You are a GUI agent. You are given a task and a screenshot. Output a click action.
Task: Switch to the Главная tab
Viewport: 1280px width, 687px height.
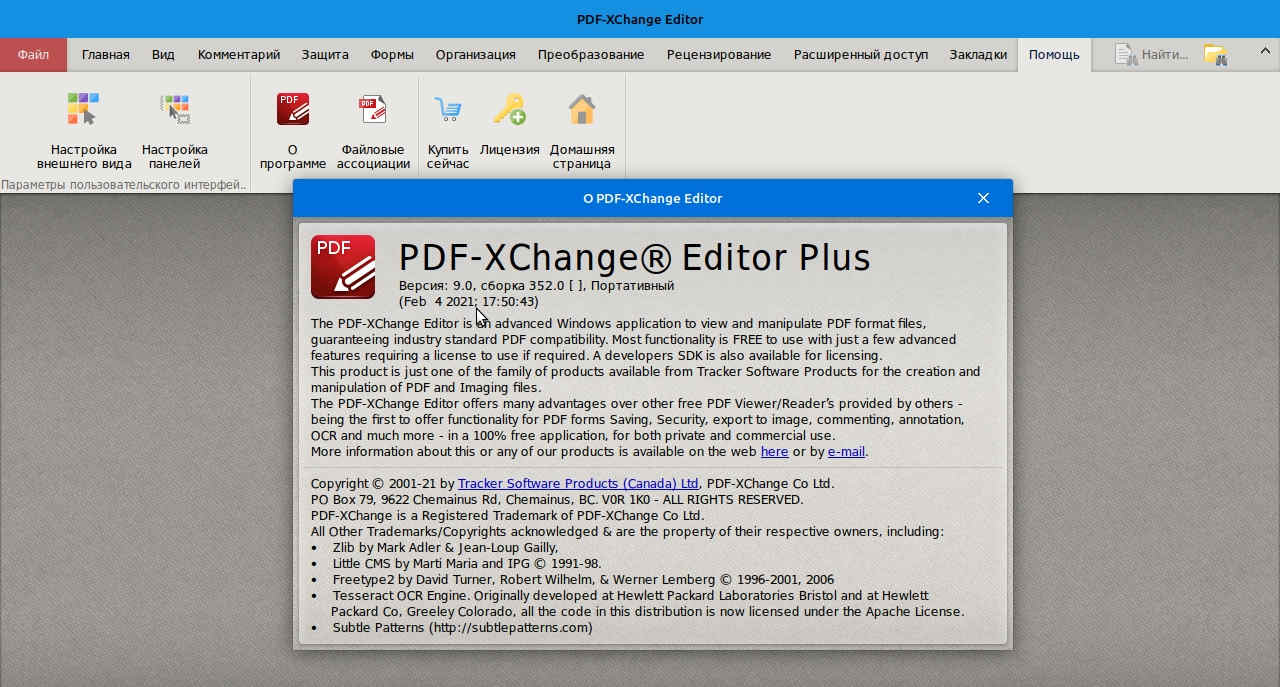pos(106,55)
